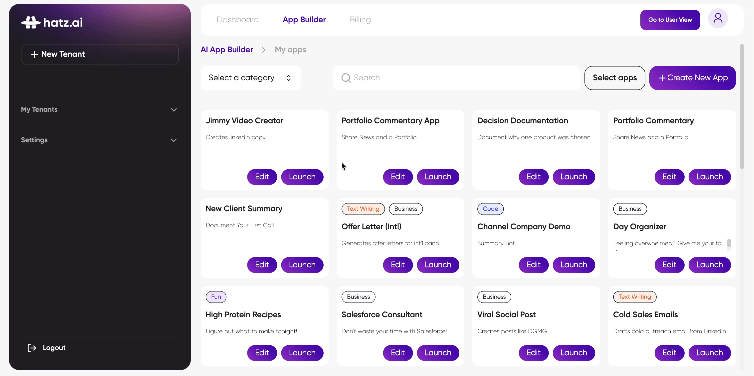
Task: Edit the High Protein Recipes app
Action: [x=262, y=352]
